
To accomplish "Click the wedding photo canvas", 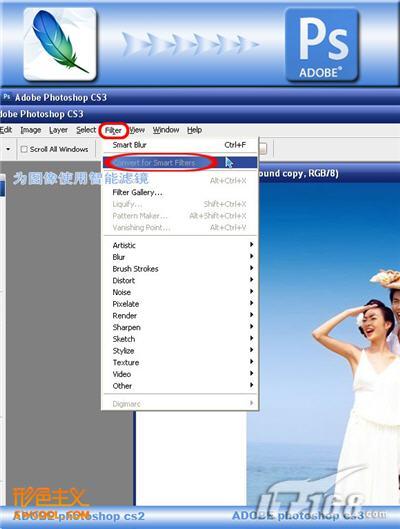I will 323,344.
